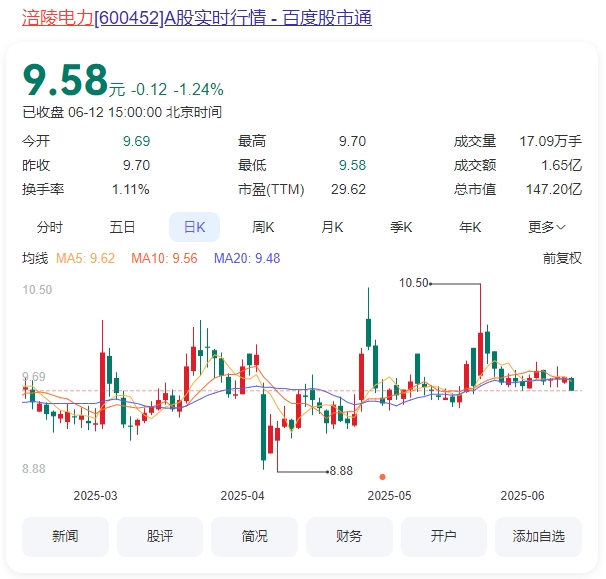Click the 换手率 value 1.11%

tap(131, 189)
